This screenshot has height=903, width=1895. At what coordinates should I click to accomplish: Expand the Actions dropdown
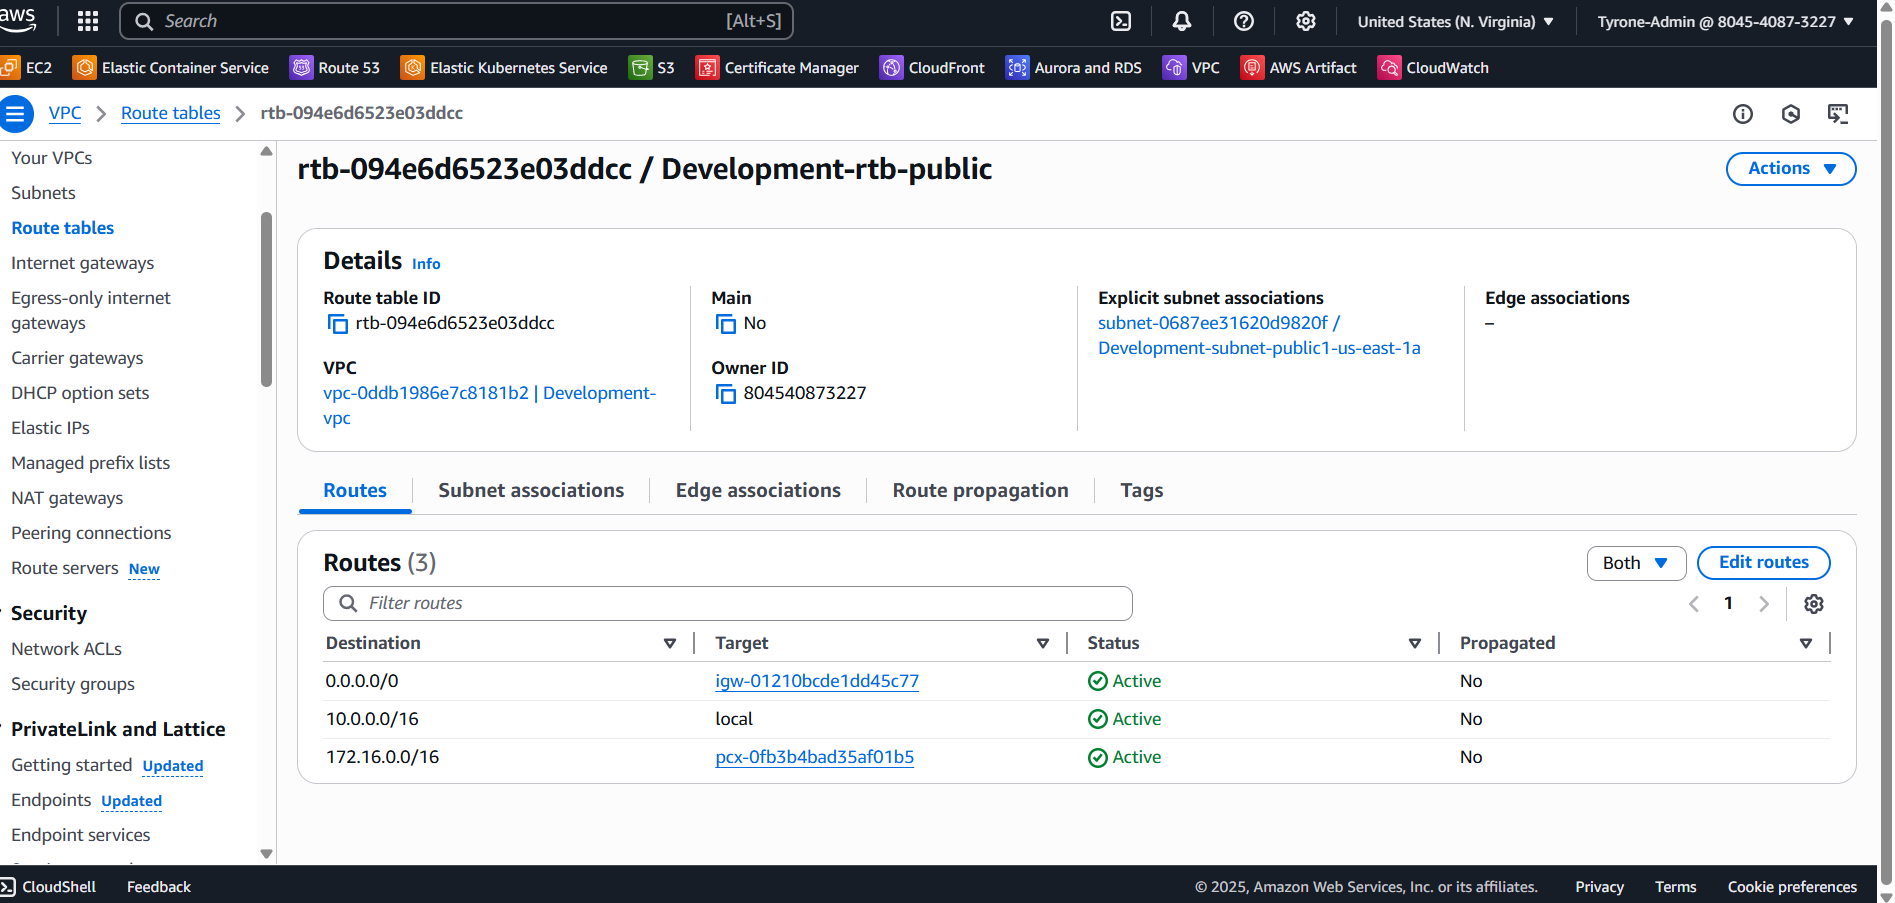(1790, 169)
